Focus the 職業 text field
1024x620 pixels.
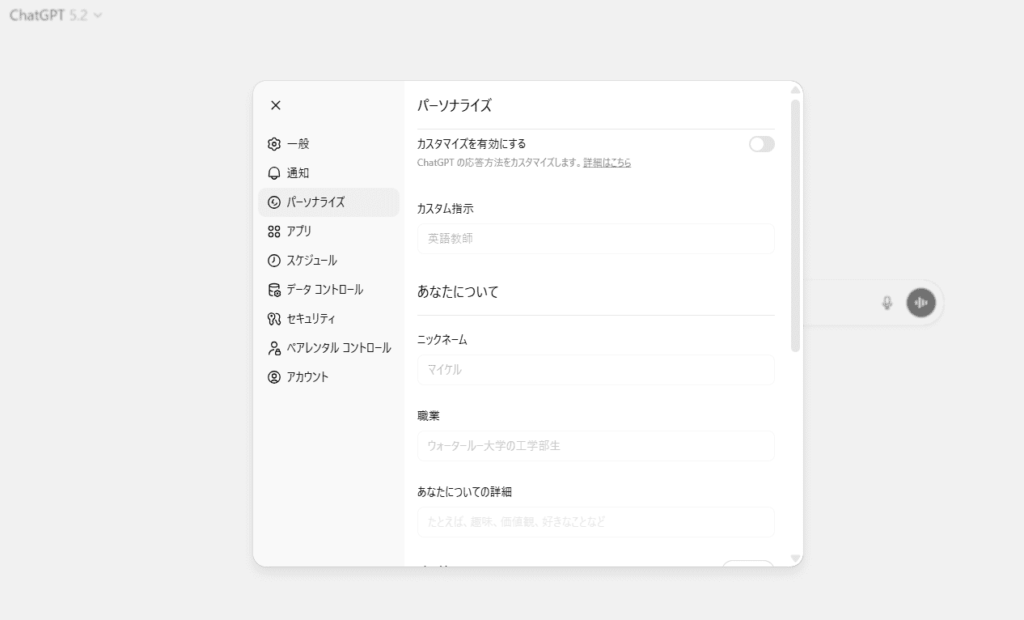click(595, 446)
